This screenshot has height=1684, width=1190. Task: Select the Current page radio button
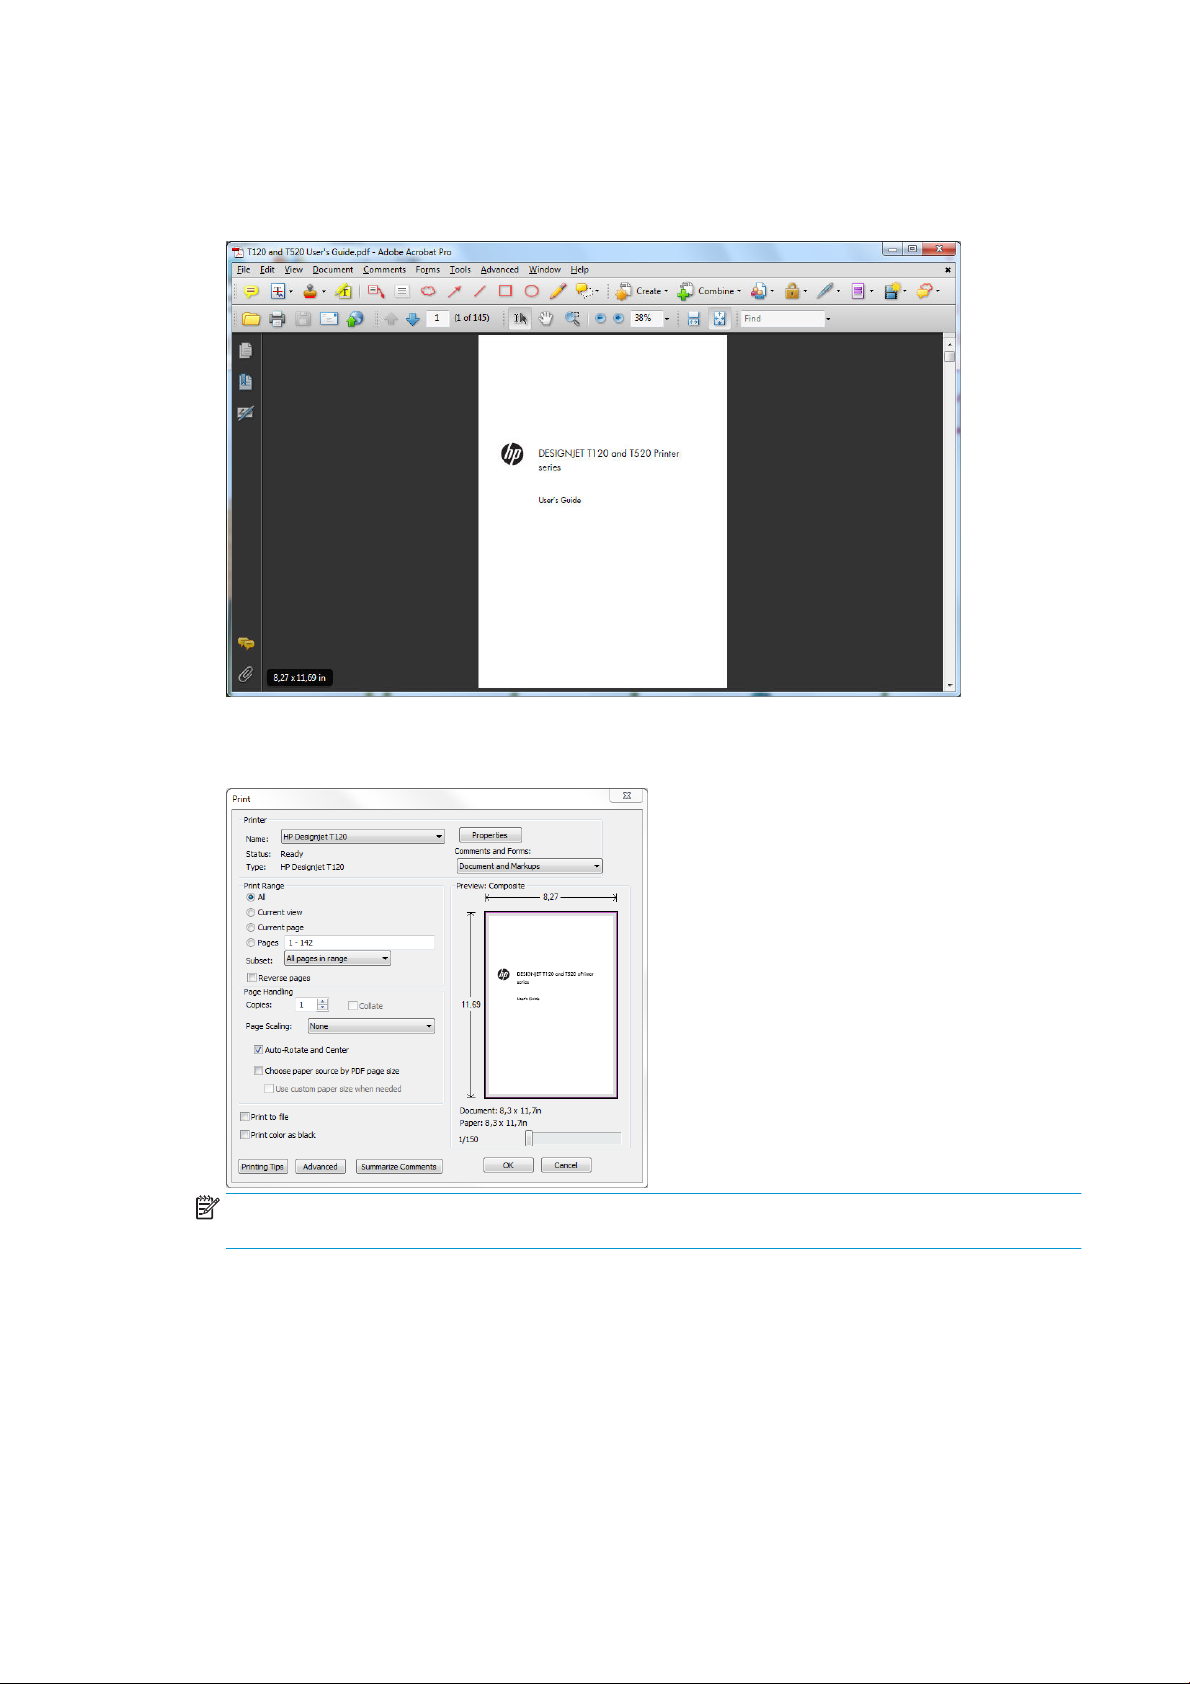point(251,927)
